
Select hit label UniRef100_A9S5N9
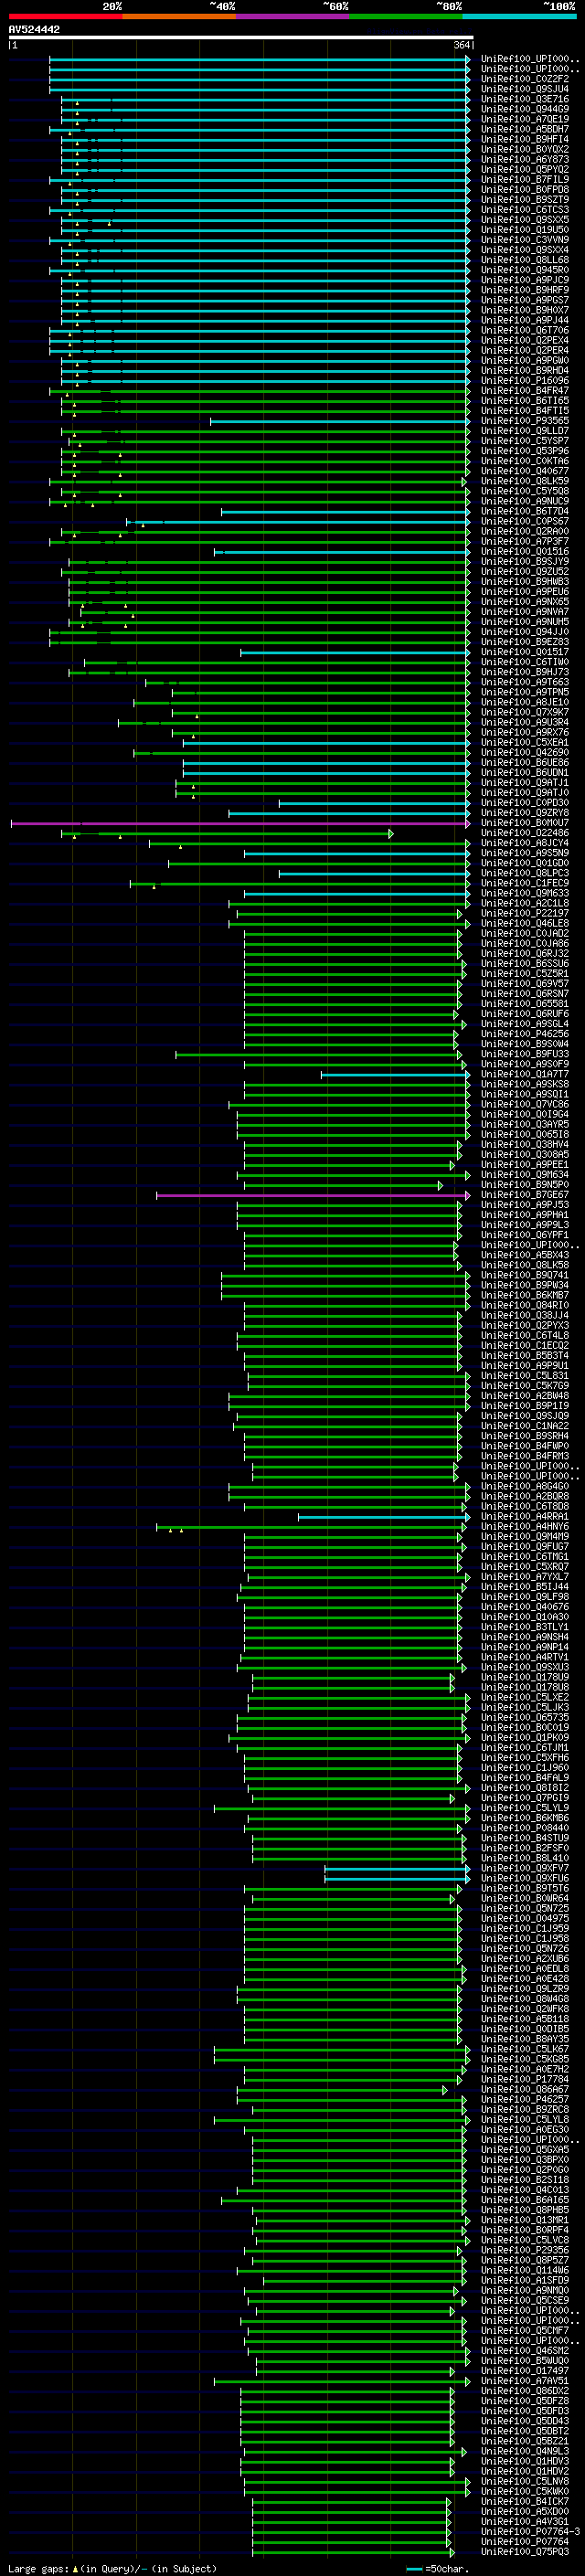pos(525,853)
